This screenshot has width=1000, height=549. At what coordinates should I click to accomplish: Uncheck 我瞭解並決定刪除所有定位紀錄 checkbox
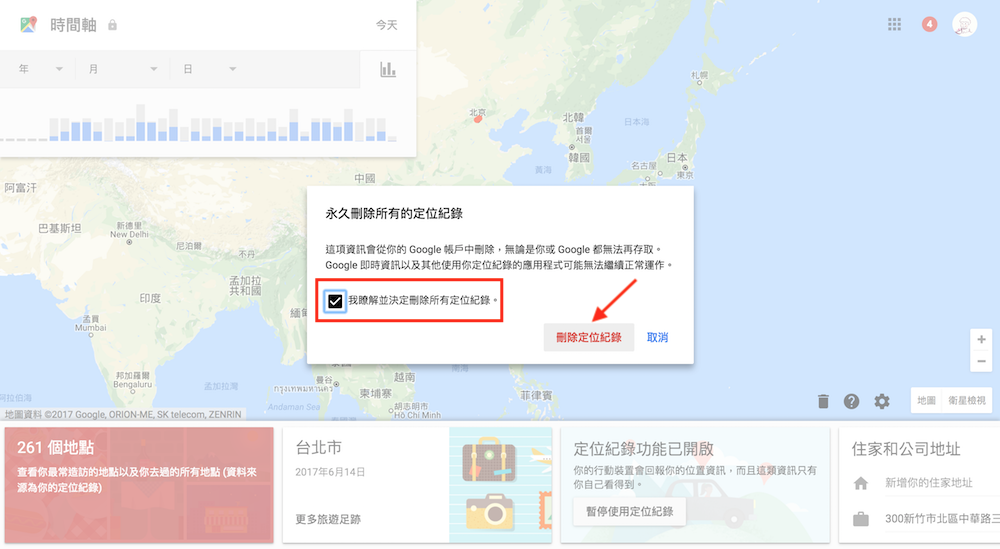[335, 300]
